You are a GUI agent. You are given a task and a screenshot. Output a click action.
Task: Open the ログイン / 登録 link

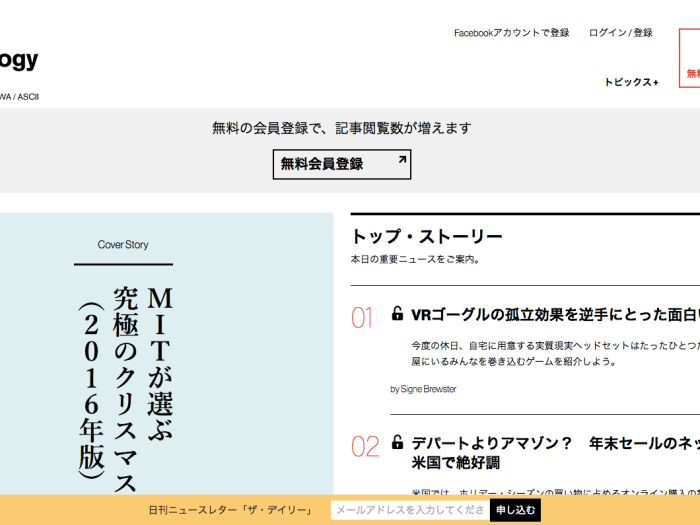tap(620, 33)
